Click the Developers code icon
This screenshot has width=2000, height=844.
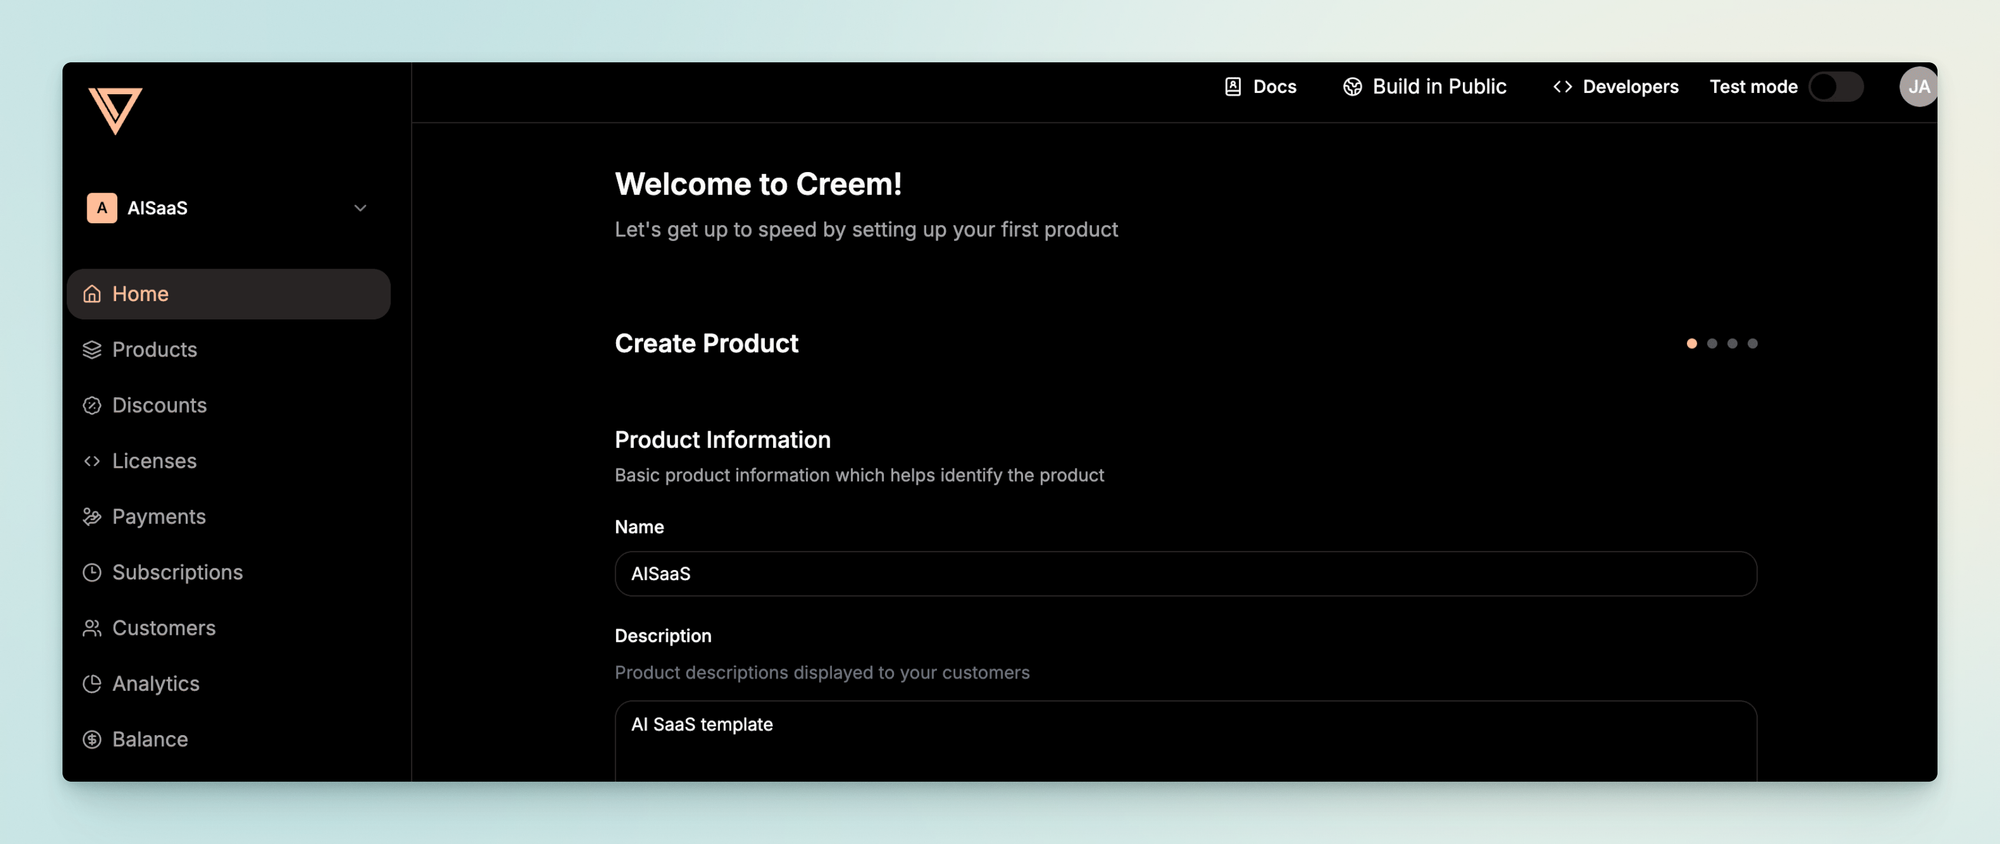point(1562,87)
